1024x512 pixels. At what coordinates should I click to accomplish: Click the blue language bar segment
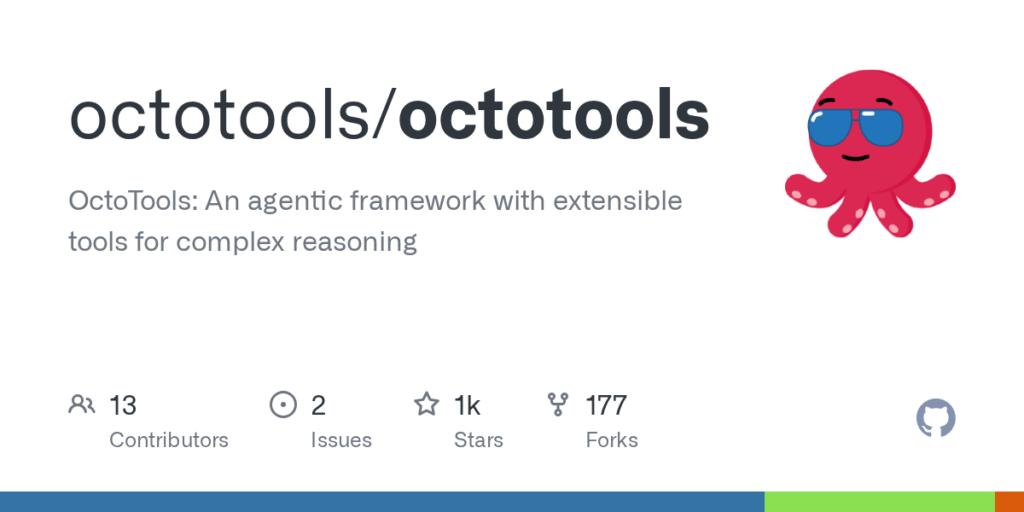coord(382,502)
